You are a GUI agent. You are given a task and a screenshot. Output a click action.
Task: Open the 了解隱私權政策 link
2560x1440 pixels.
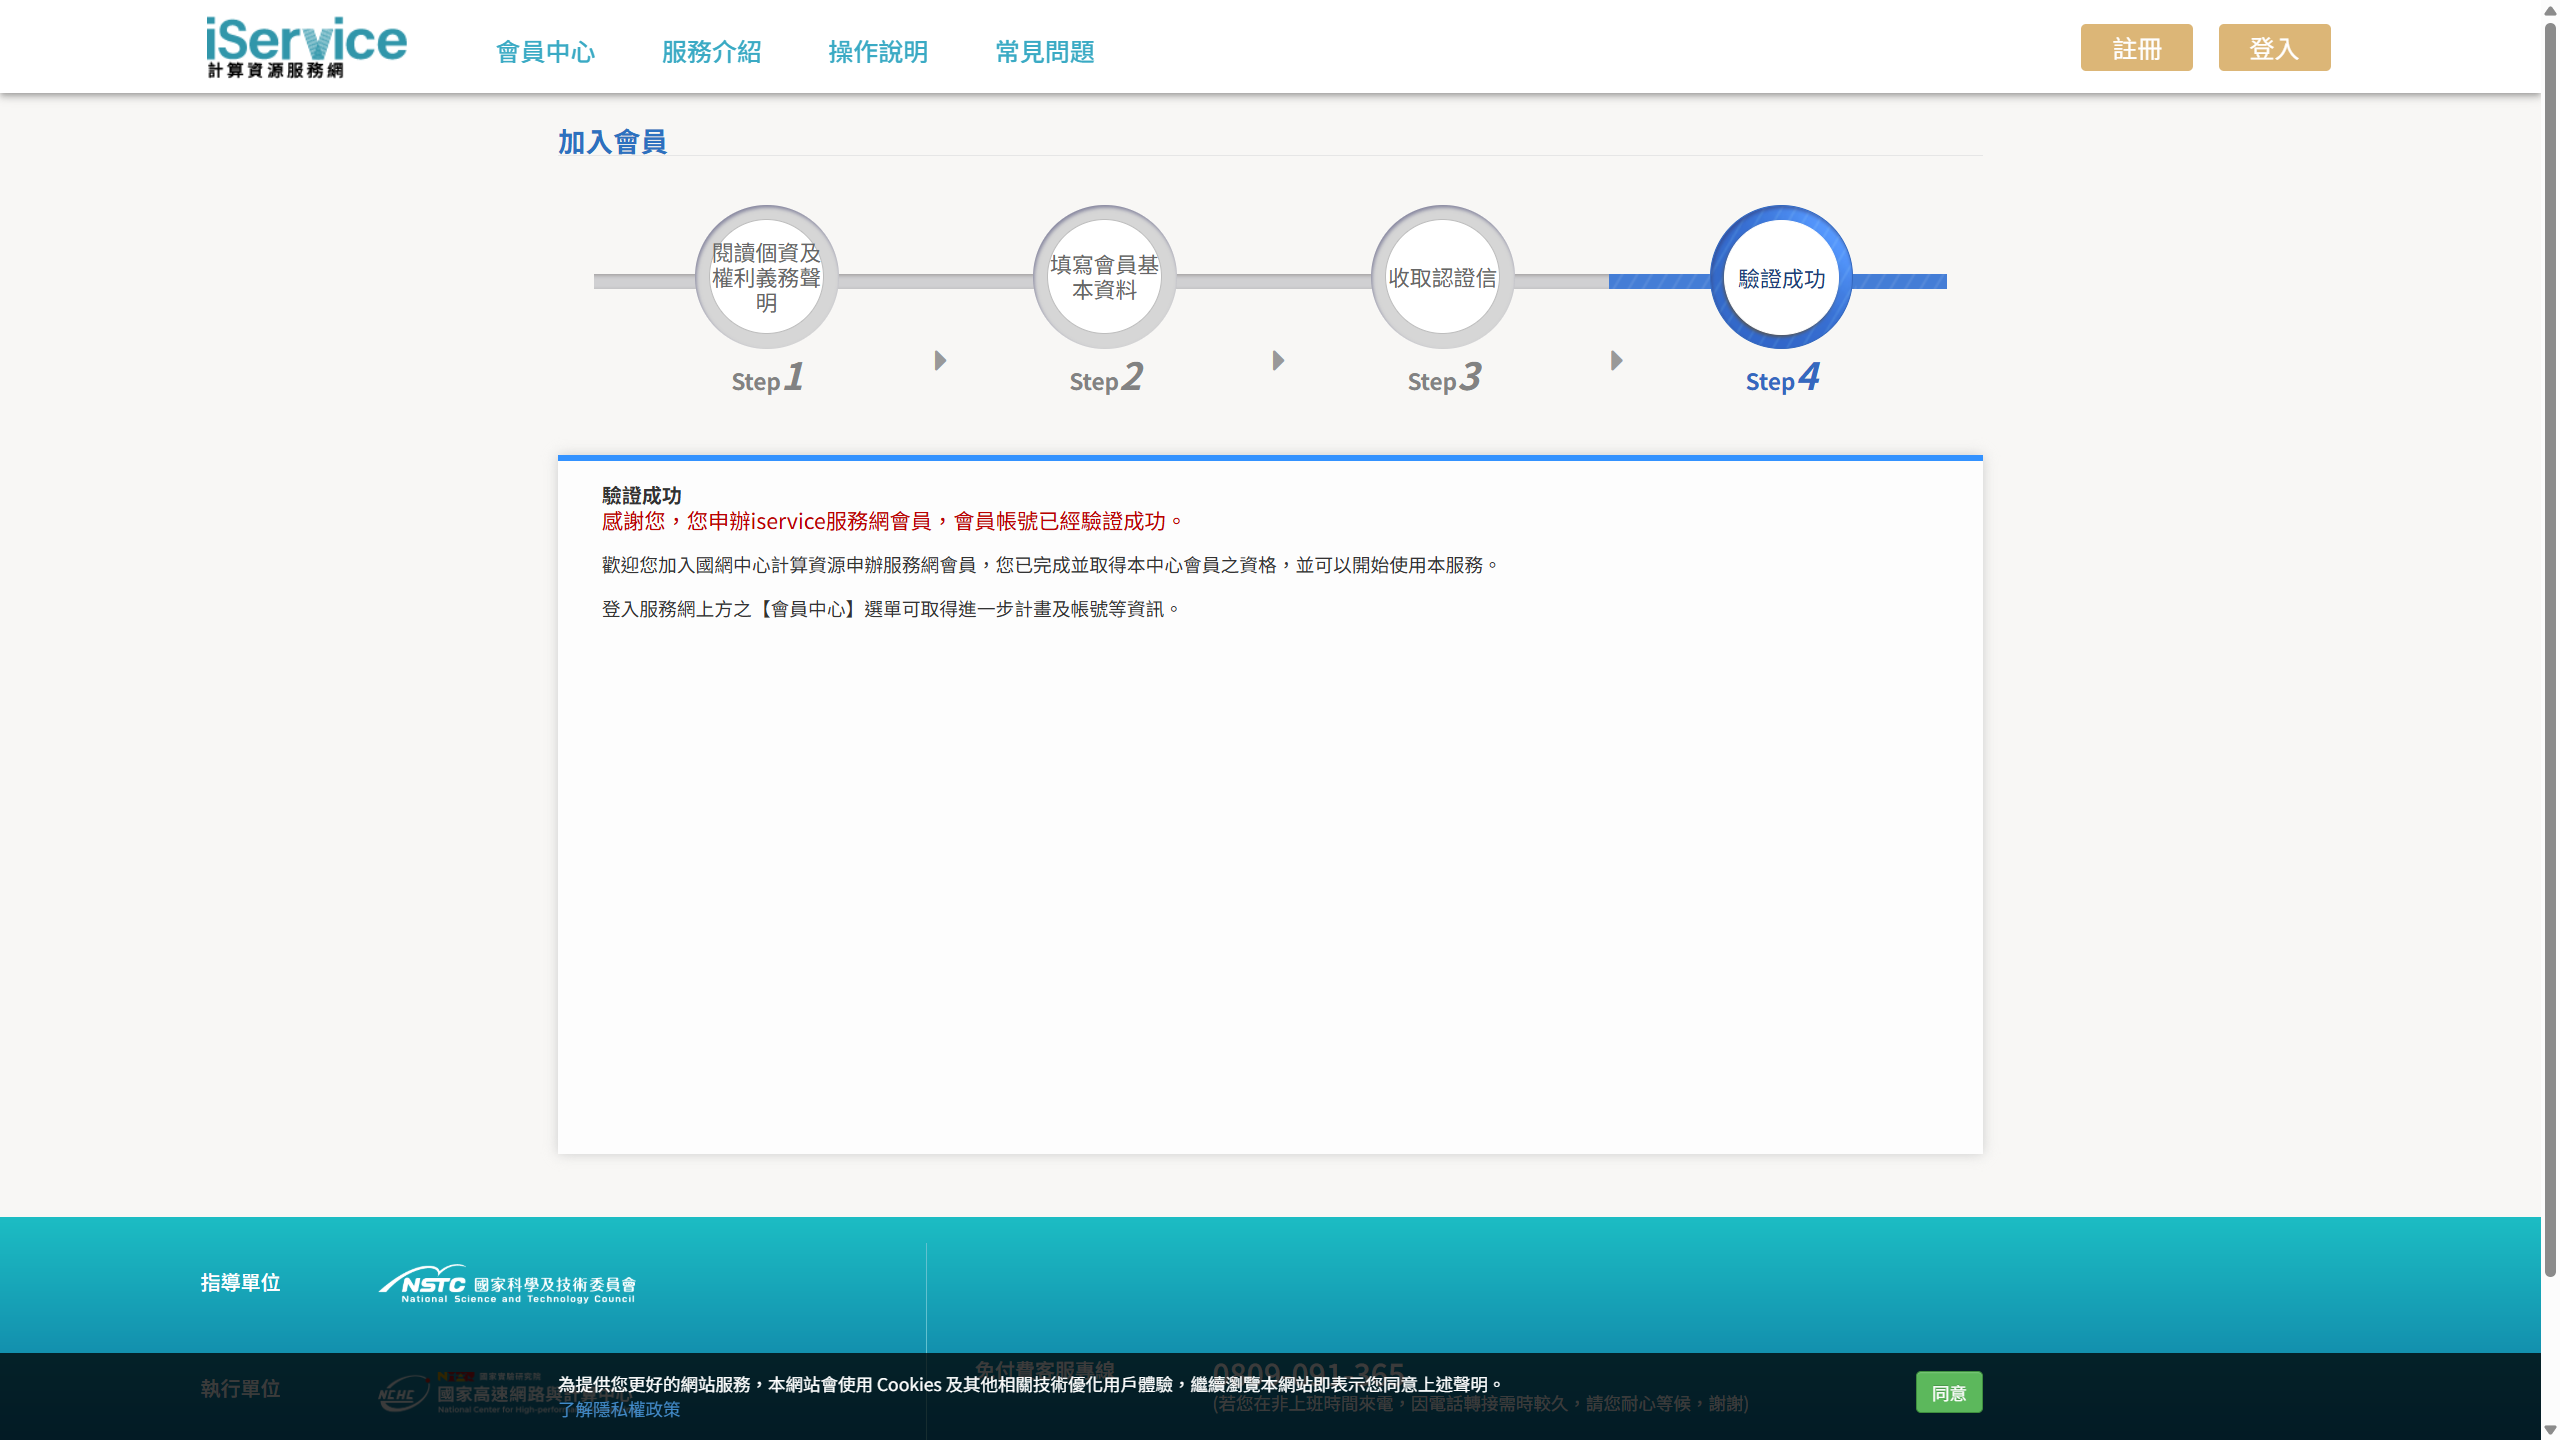pyautogui.click(x=619, y=1409)
